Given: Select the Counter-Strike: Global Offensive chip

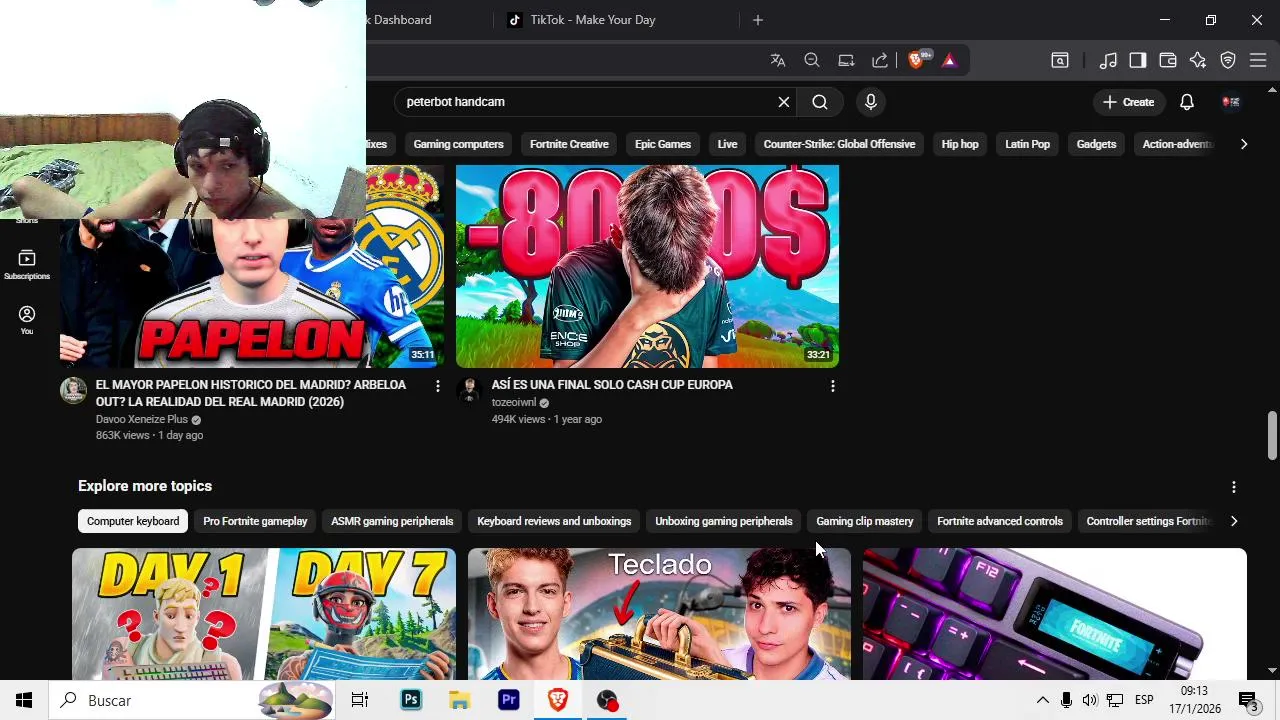Looking at the screenshot, I should [x=839, y=144].
